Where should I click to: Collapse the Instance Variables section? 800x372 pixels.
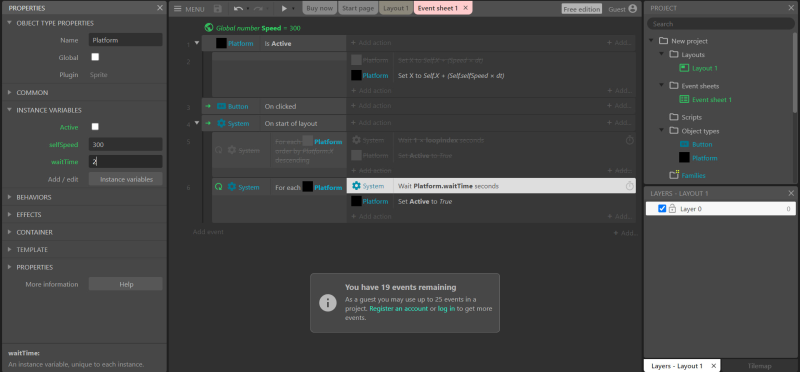coord(9,110)
